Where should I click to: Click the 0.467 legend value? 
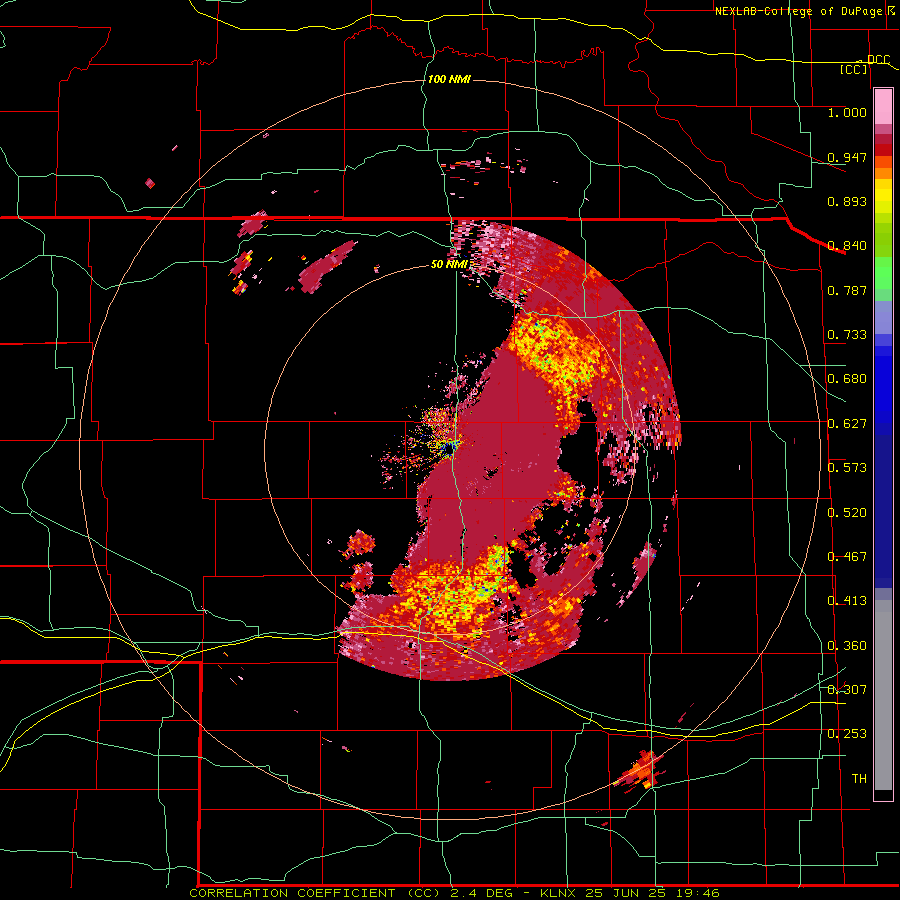point(847,557)
